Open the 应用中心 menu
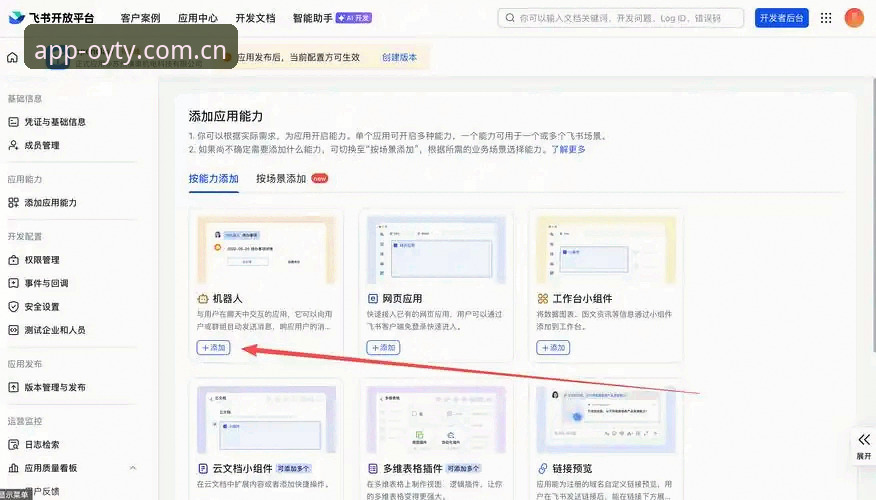Screen dimensions: 876x500 coord(198,18)
